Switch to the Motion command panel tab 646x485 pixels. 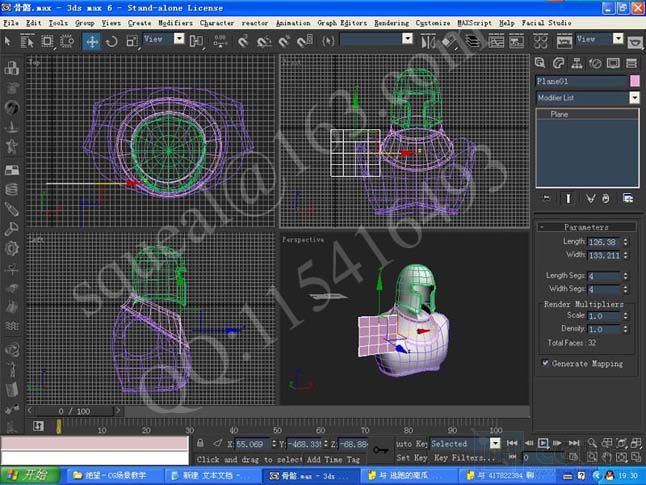[595, 63]
